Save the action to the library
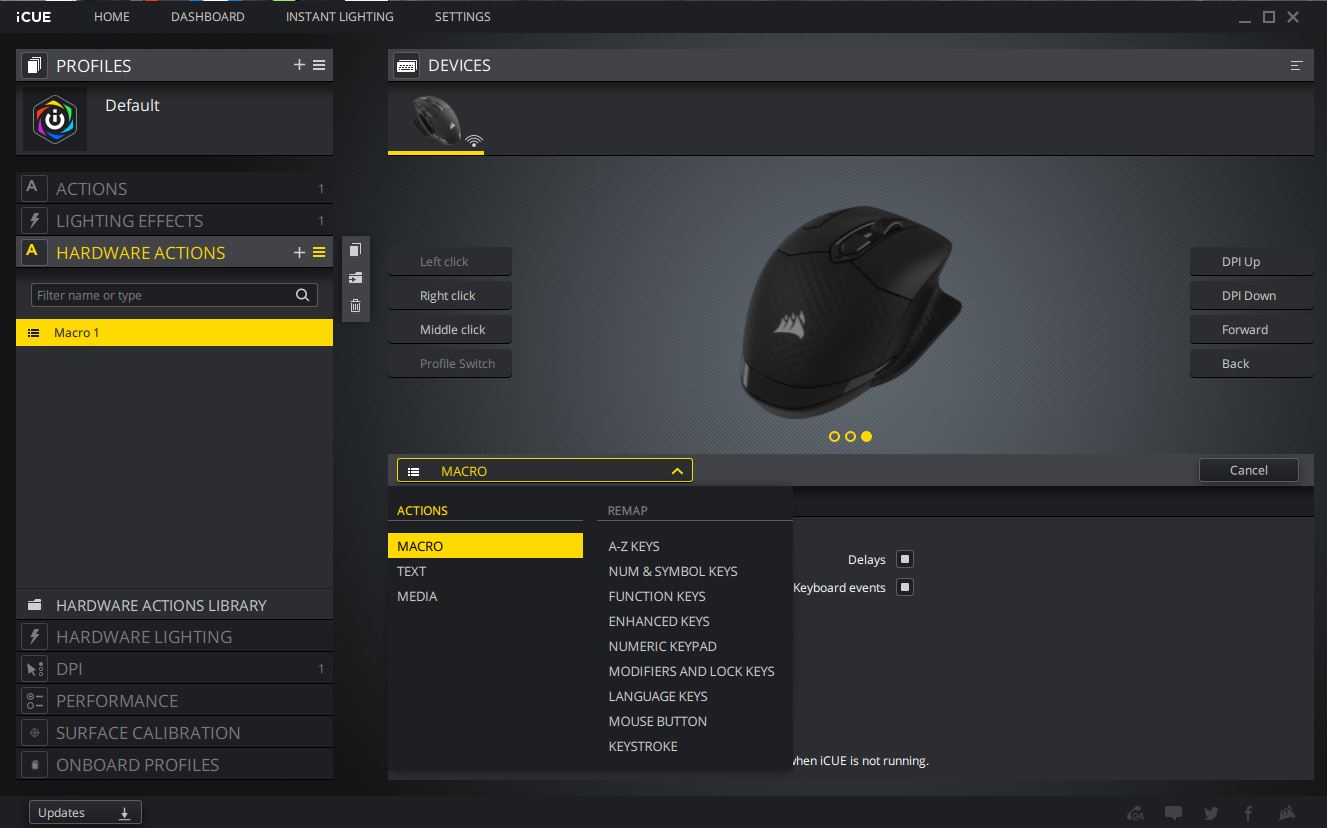1327x828 pixels. tap(355, 278)
